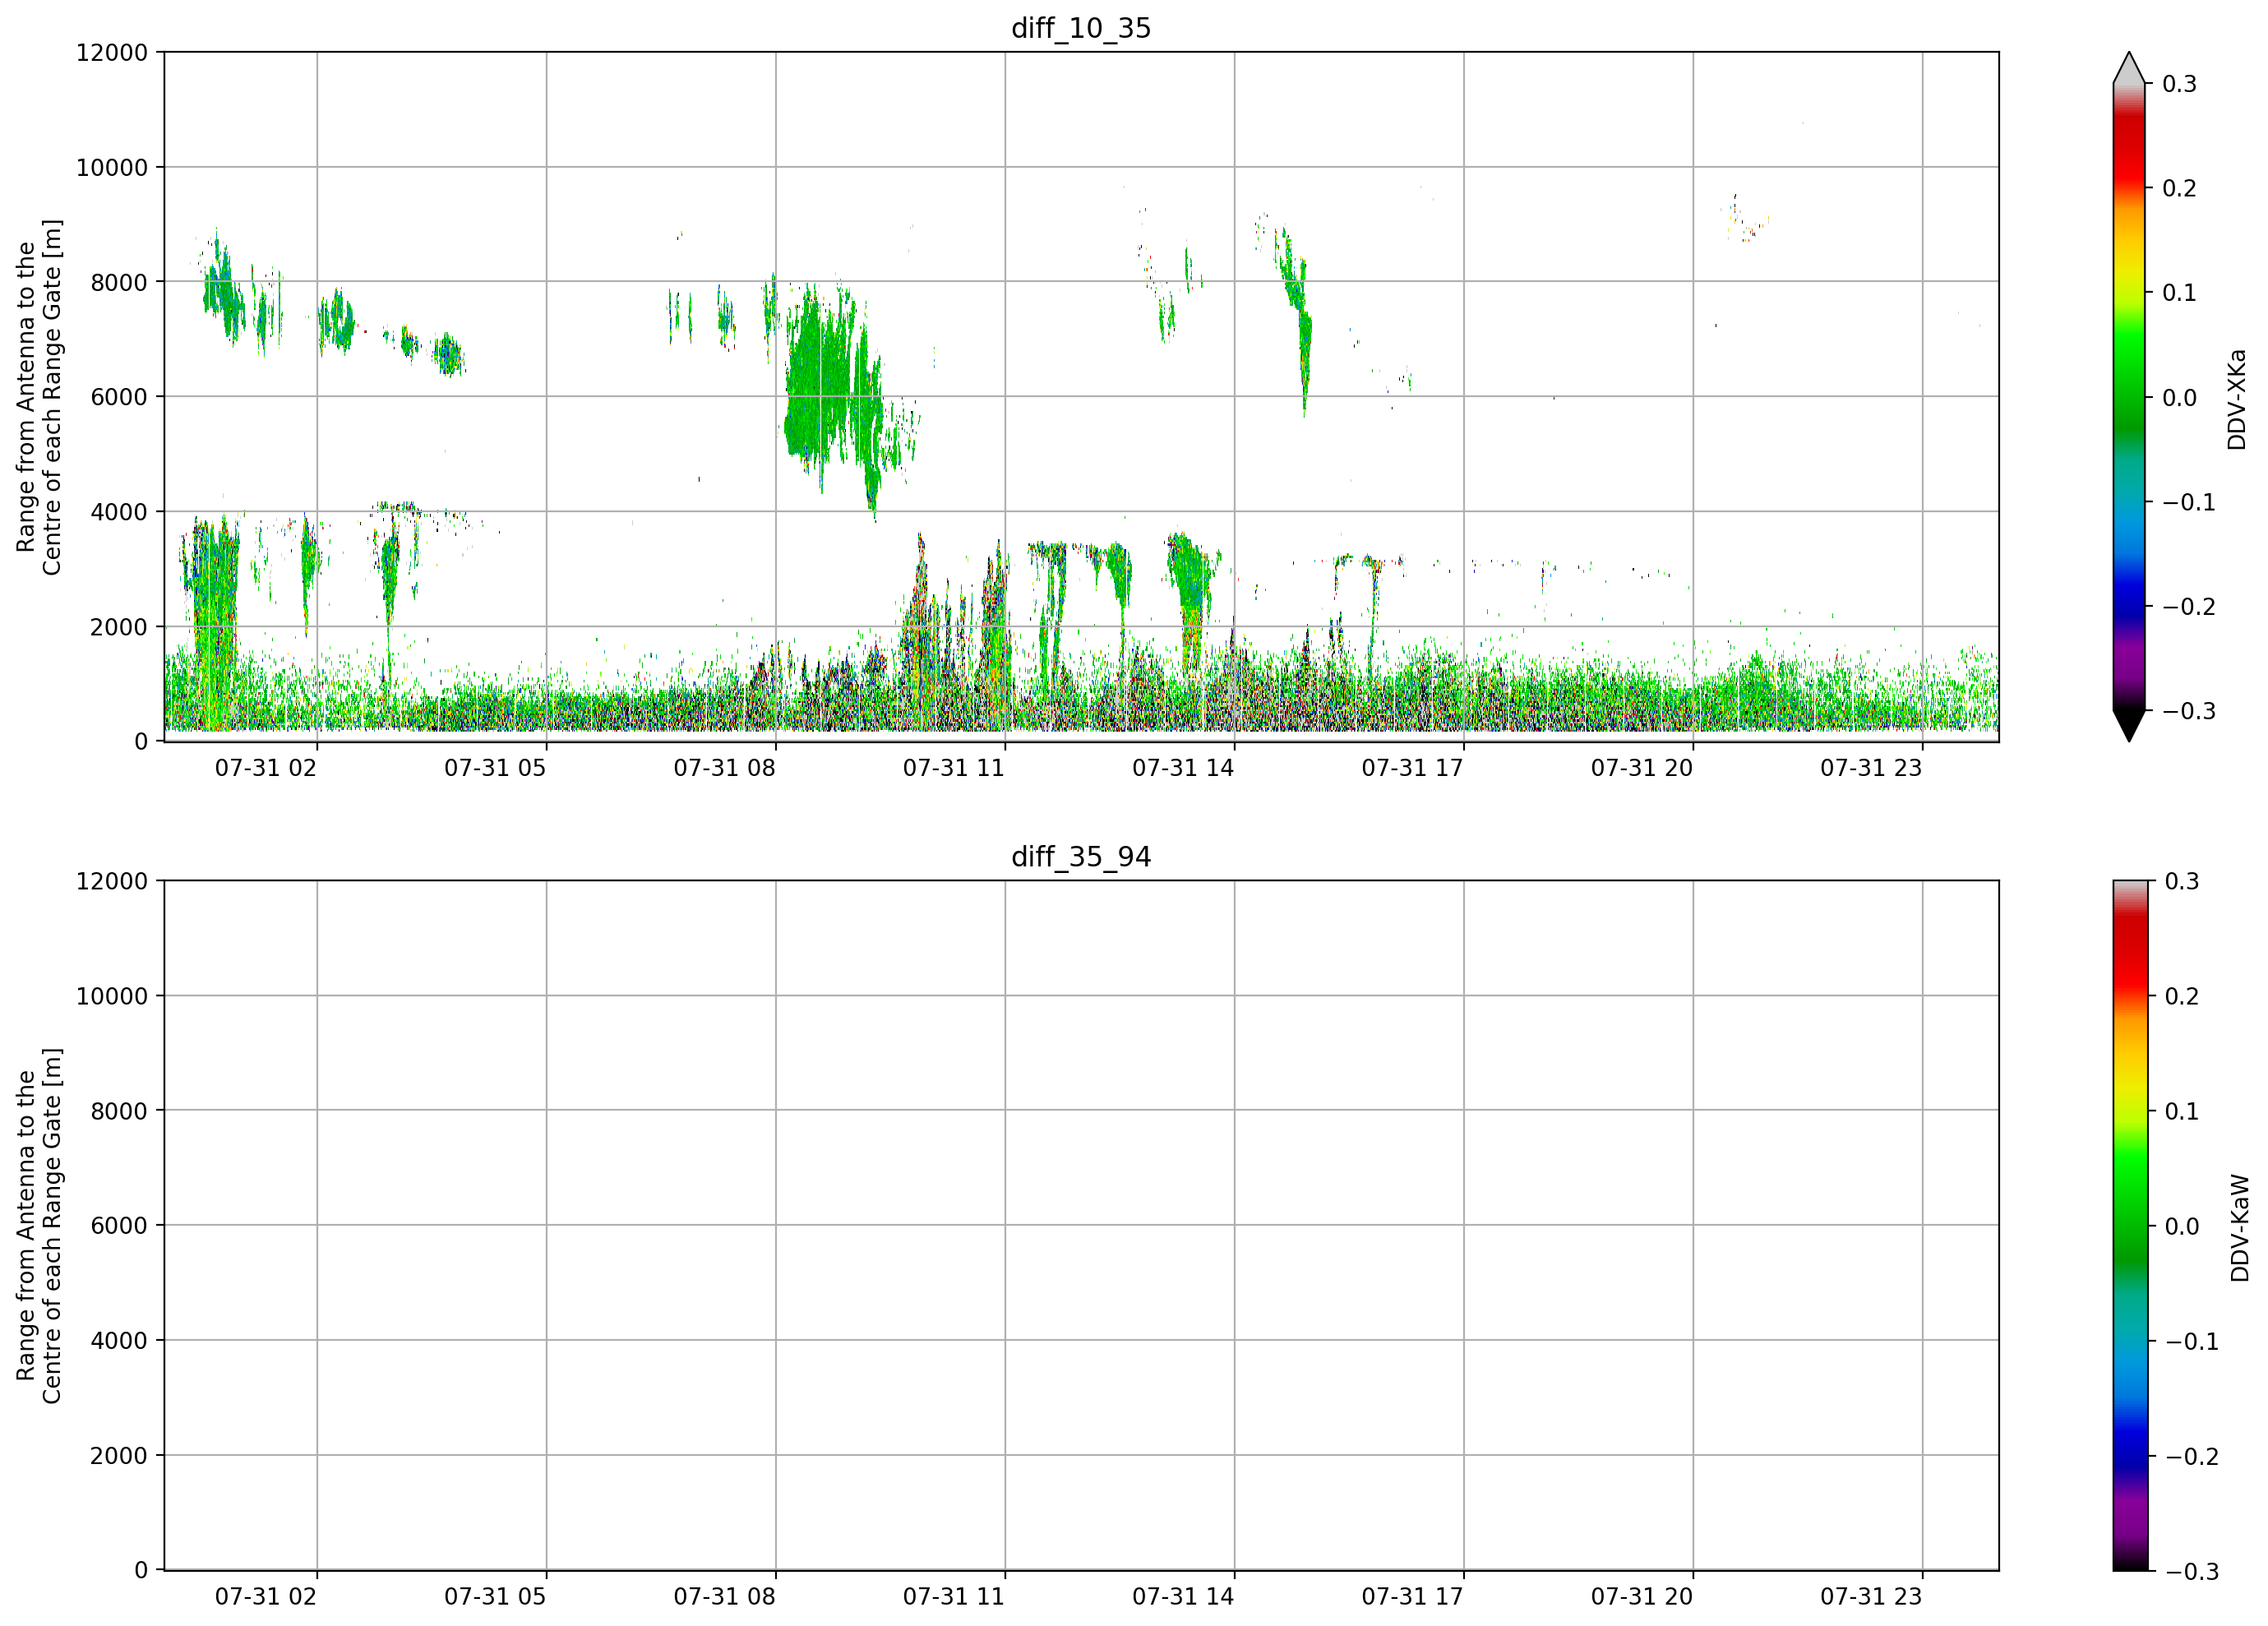Click the 4000 tick on diff_10_35 y-axis

pos(119,512)
